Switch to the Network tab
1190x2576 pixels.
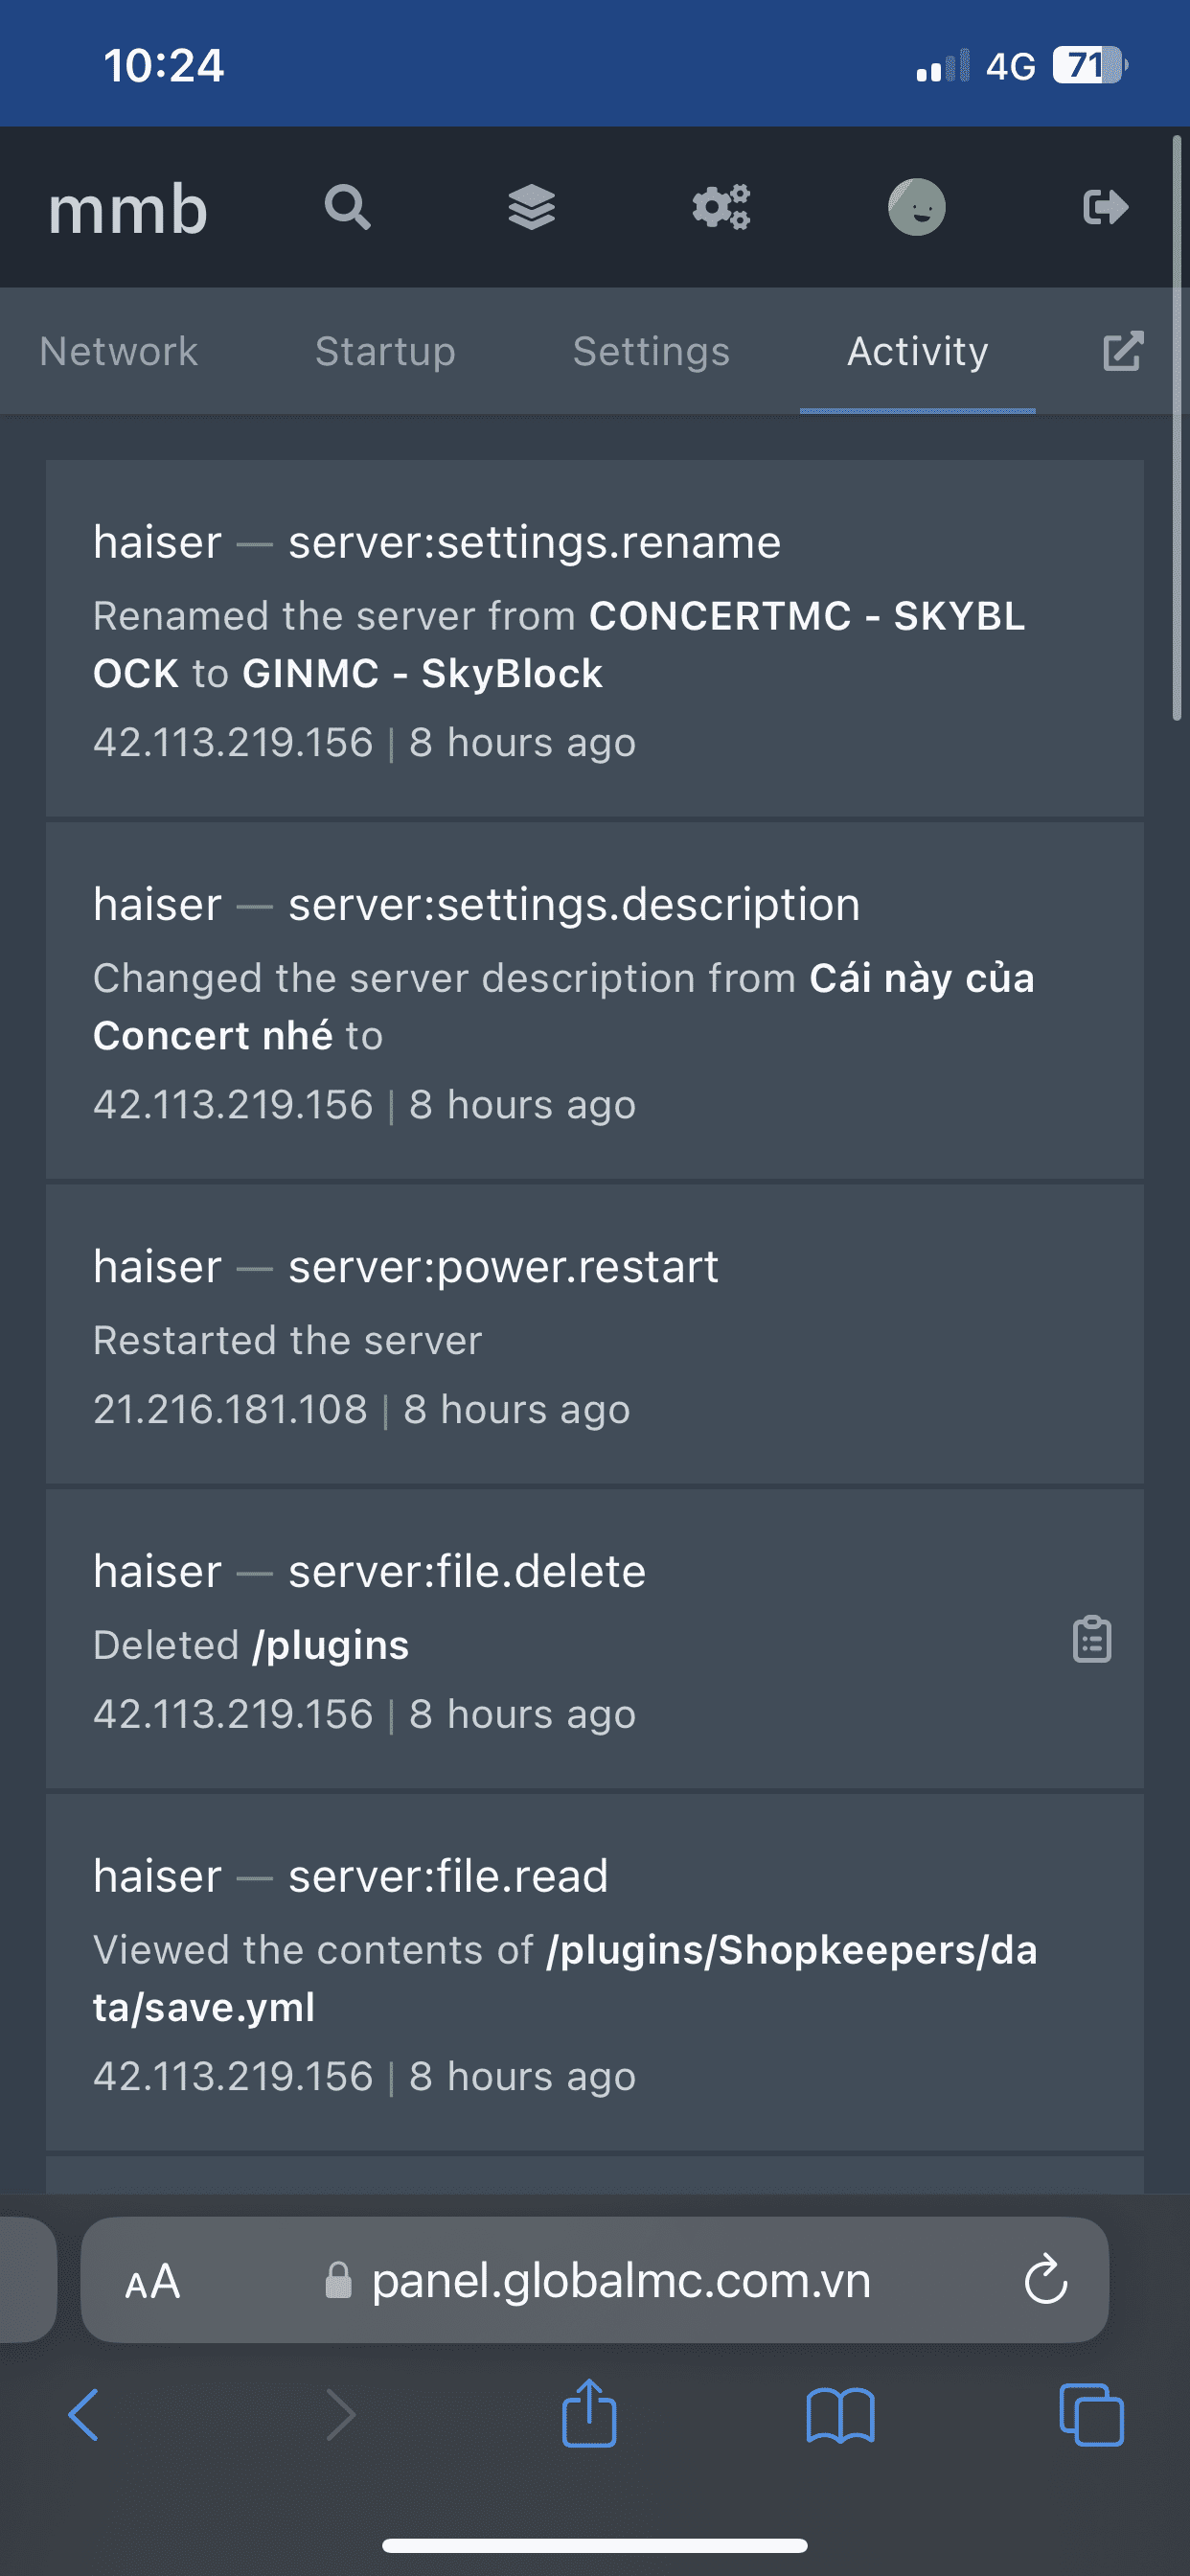tap(118, 352)
